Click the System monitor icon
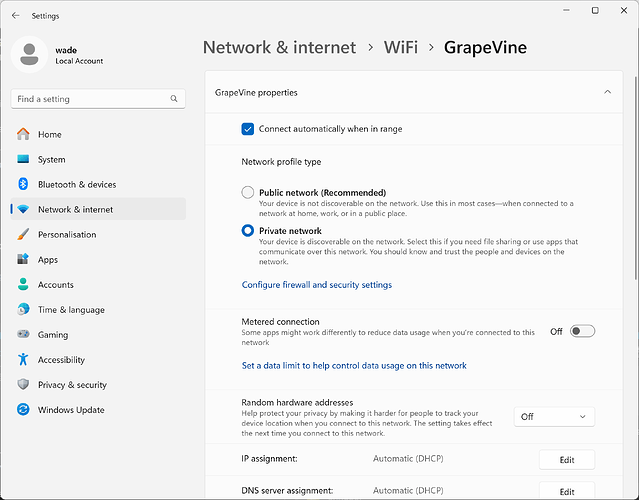Viewport: 639px width, 500px height. (x=23, y=159)
